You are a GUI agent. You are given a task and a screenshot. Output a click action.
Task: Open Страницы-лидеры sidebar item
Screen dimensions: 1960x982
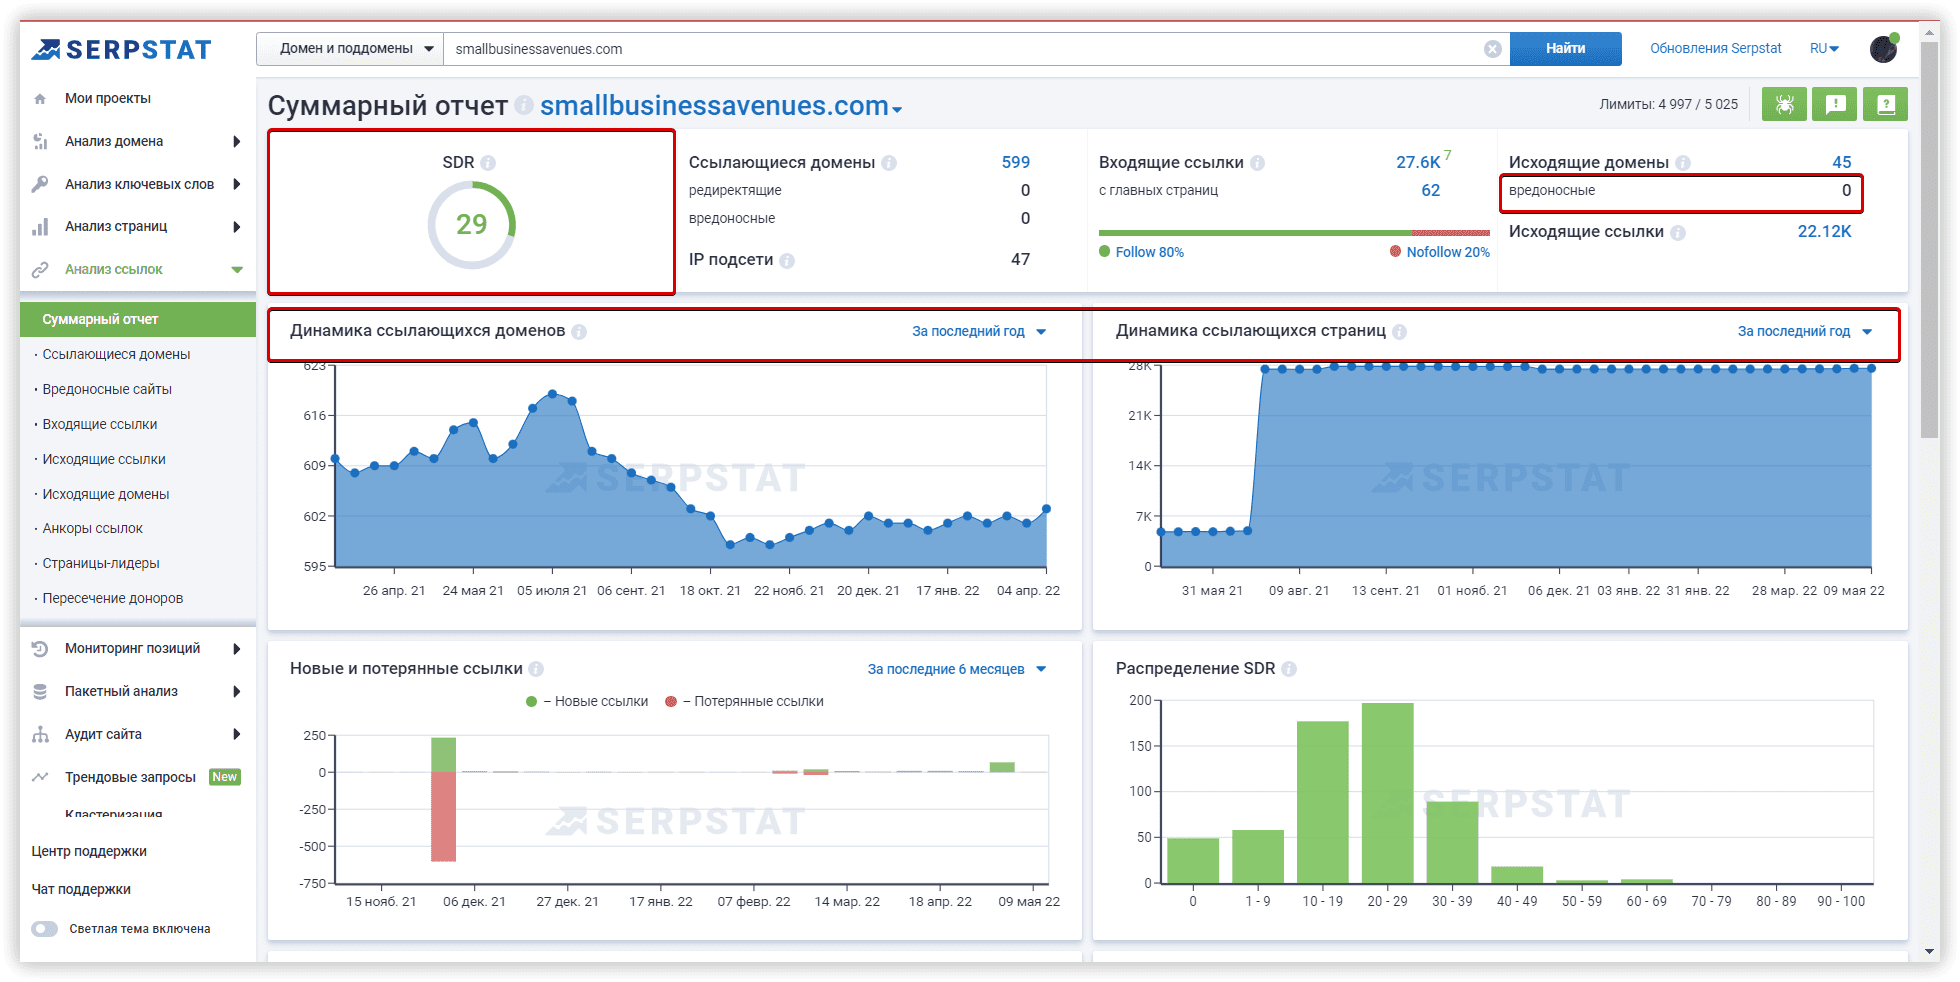pos(101,564)
